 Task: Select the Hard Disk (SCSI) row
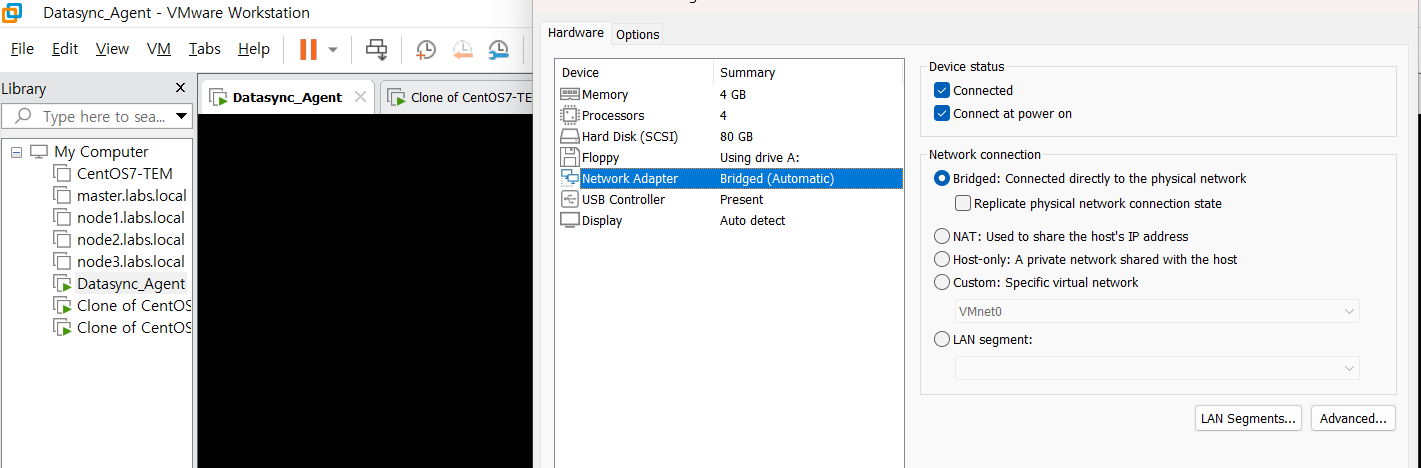tap(730, 137)
